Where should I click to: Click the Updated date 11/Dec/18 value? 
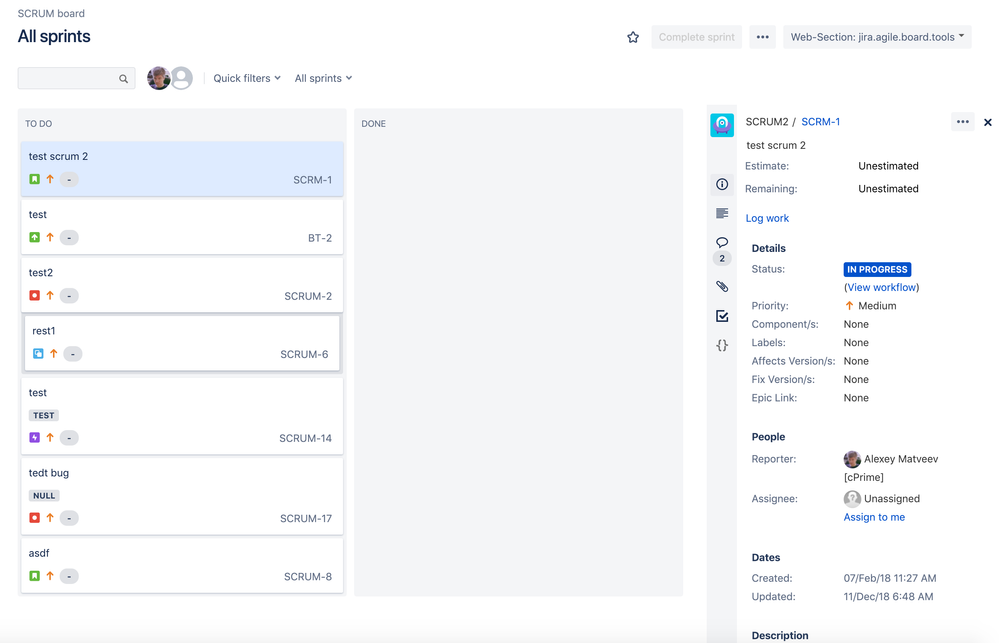tap(888, 596)
